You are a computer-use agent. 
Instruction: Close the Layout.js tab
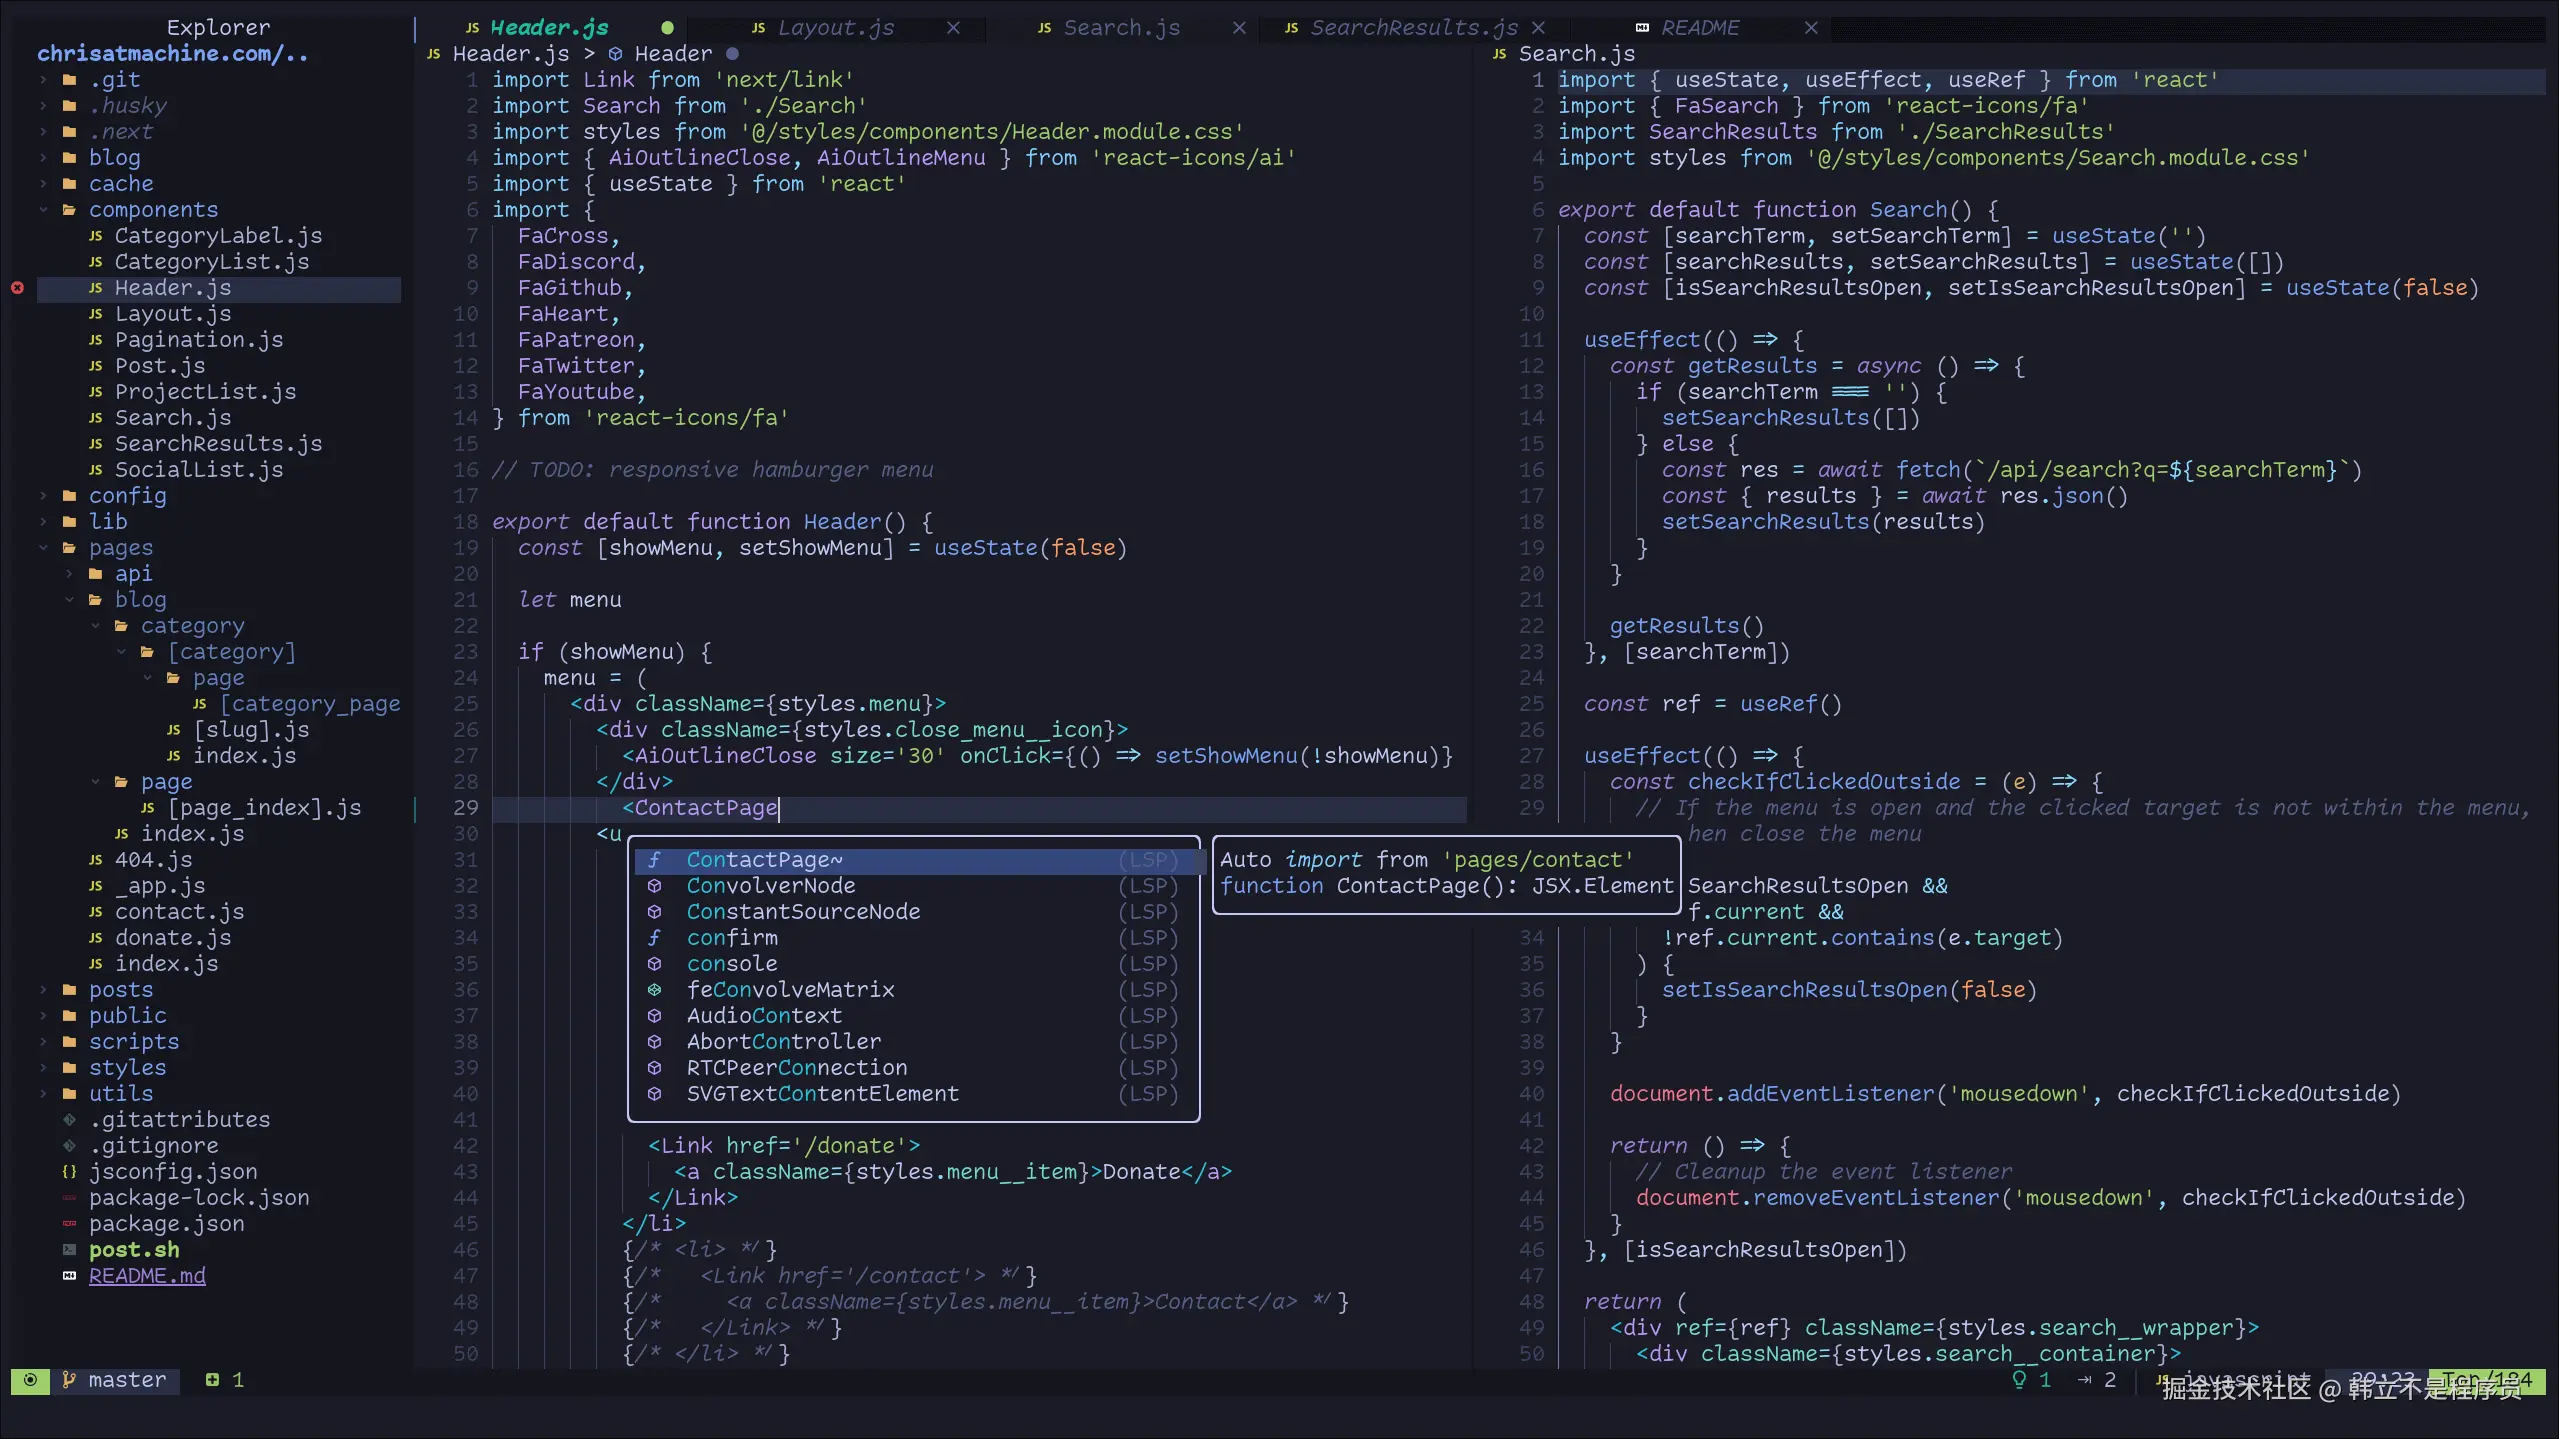pos(953,28)
